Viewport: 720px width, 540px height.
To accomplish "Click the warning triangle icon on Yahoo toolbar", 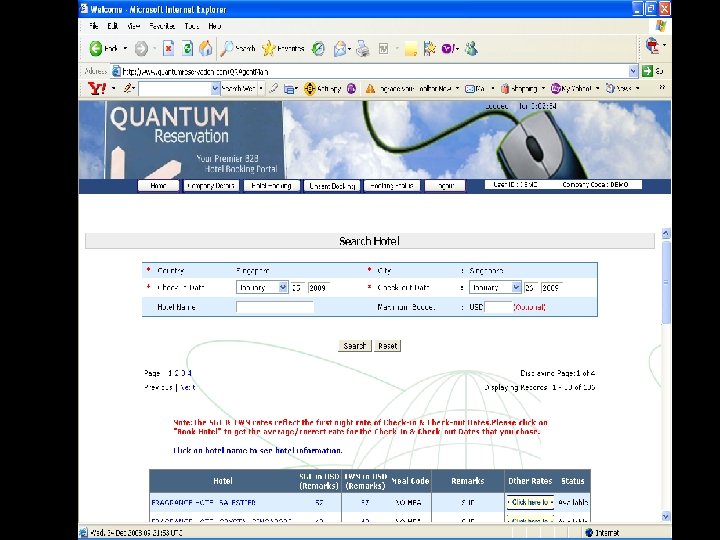I will click(370, 89).
